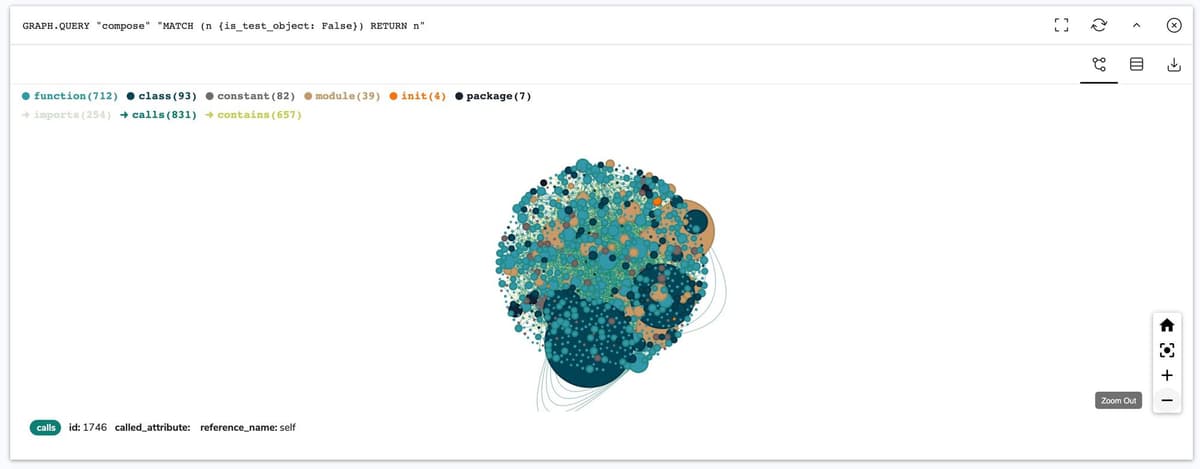
Task: Switch to table view of results
Action: tap(1136, 65)
